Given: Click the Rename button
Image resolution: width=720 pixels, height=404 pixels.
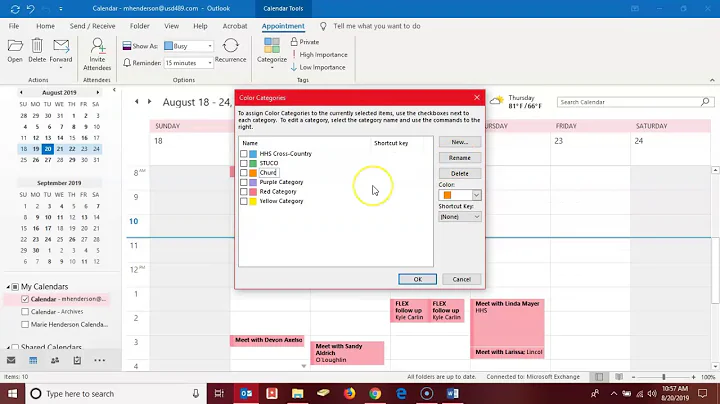Looking at the screenshot, I should coord(460,157).
